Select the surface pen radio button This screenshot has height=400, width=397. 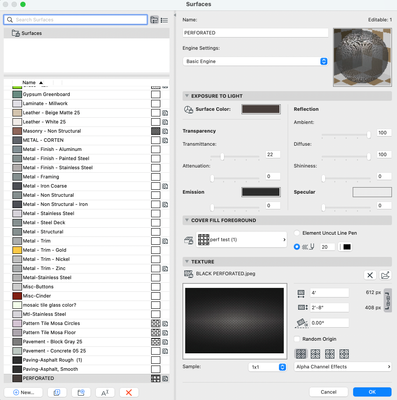click(x=297, y=247)
